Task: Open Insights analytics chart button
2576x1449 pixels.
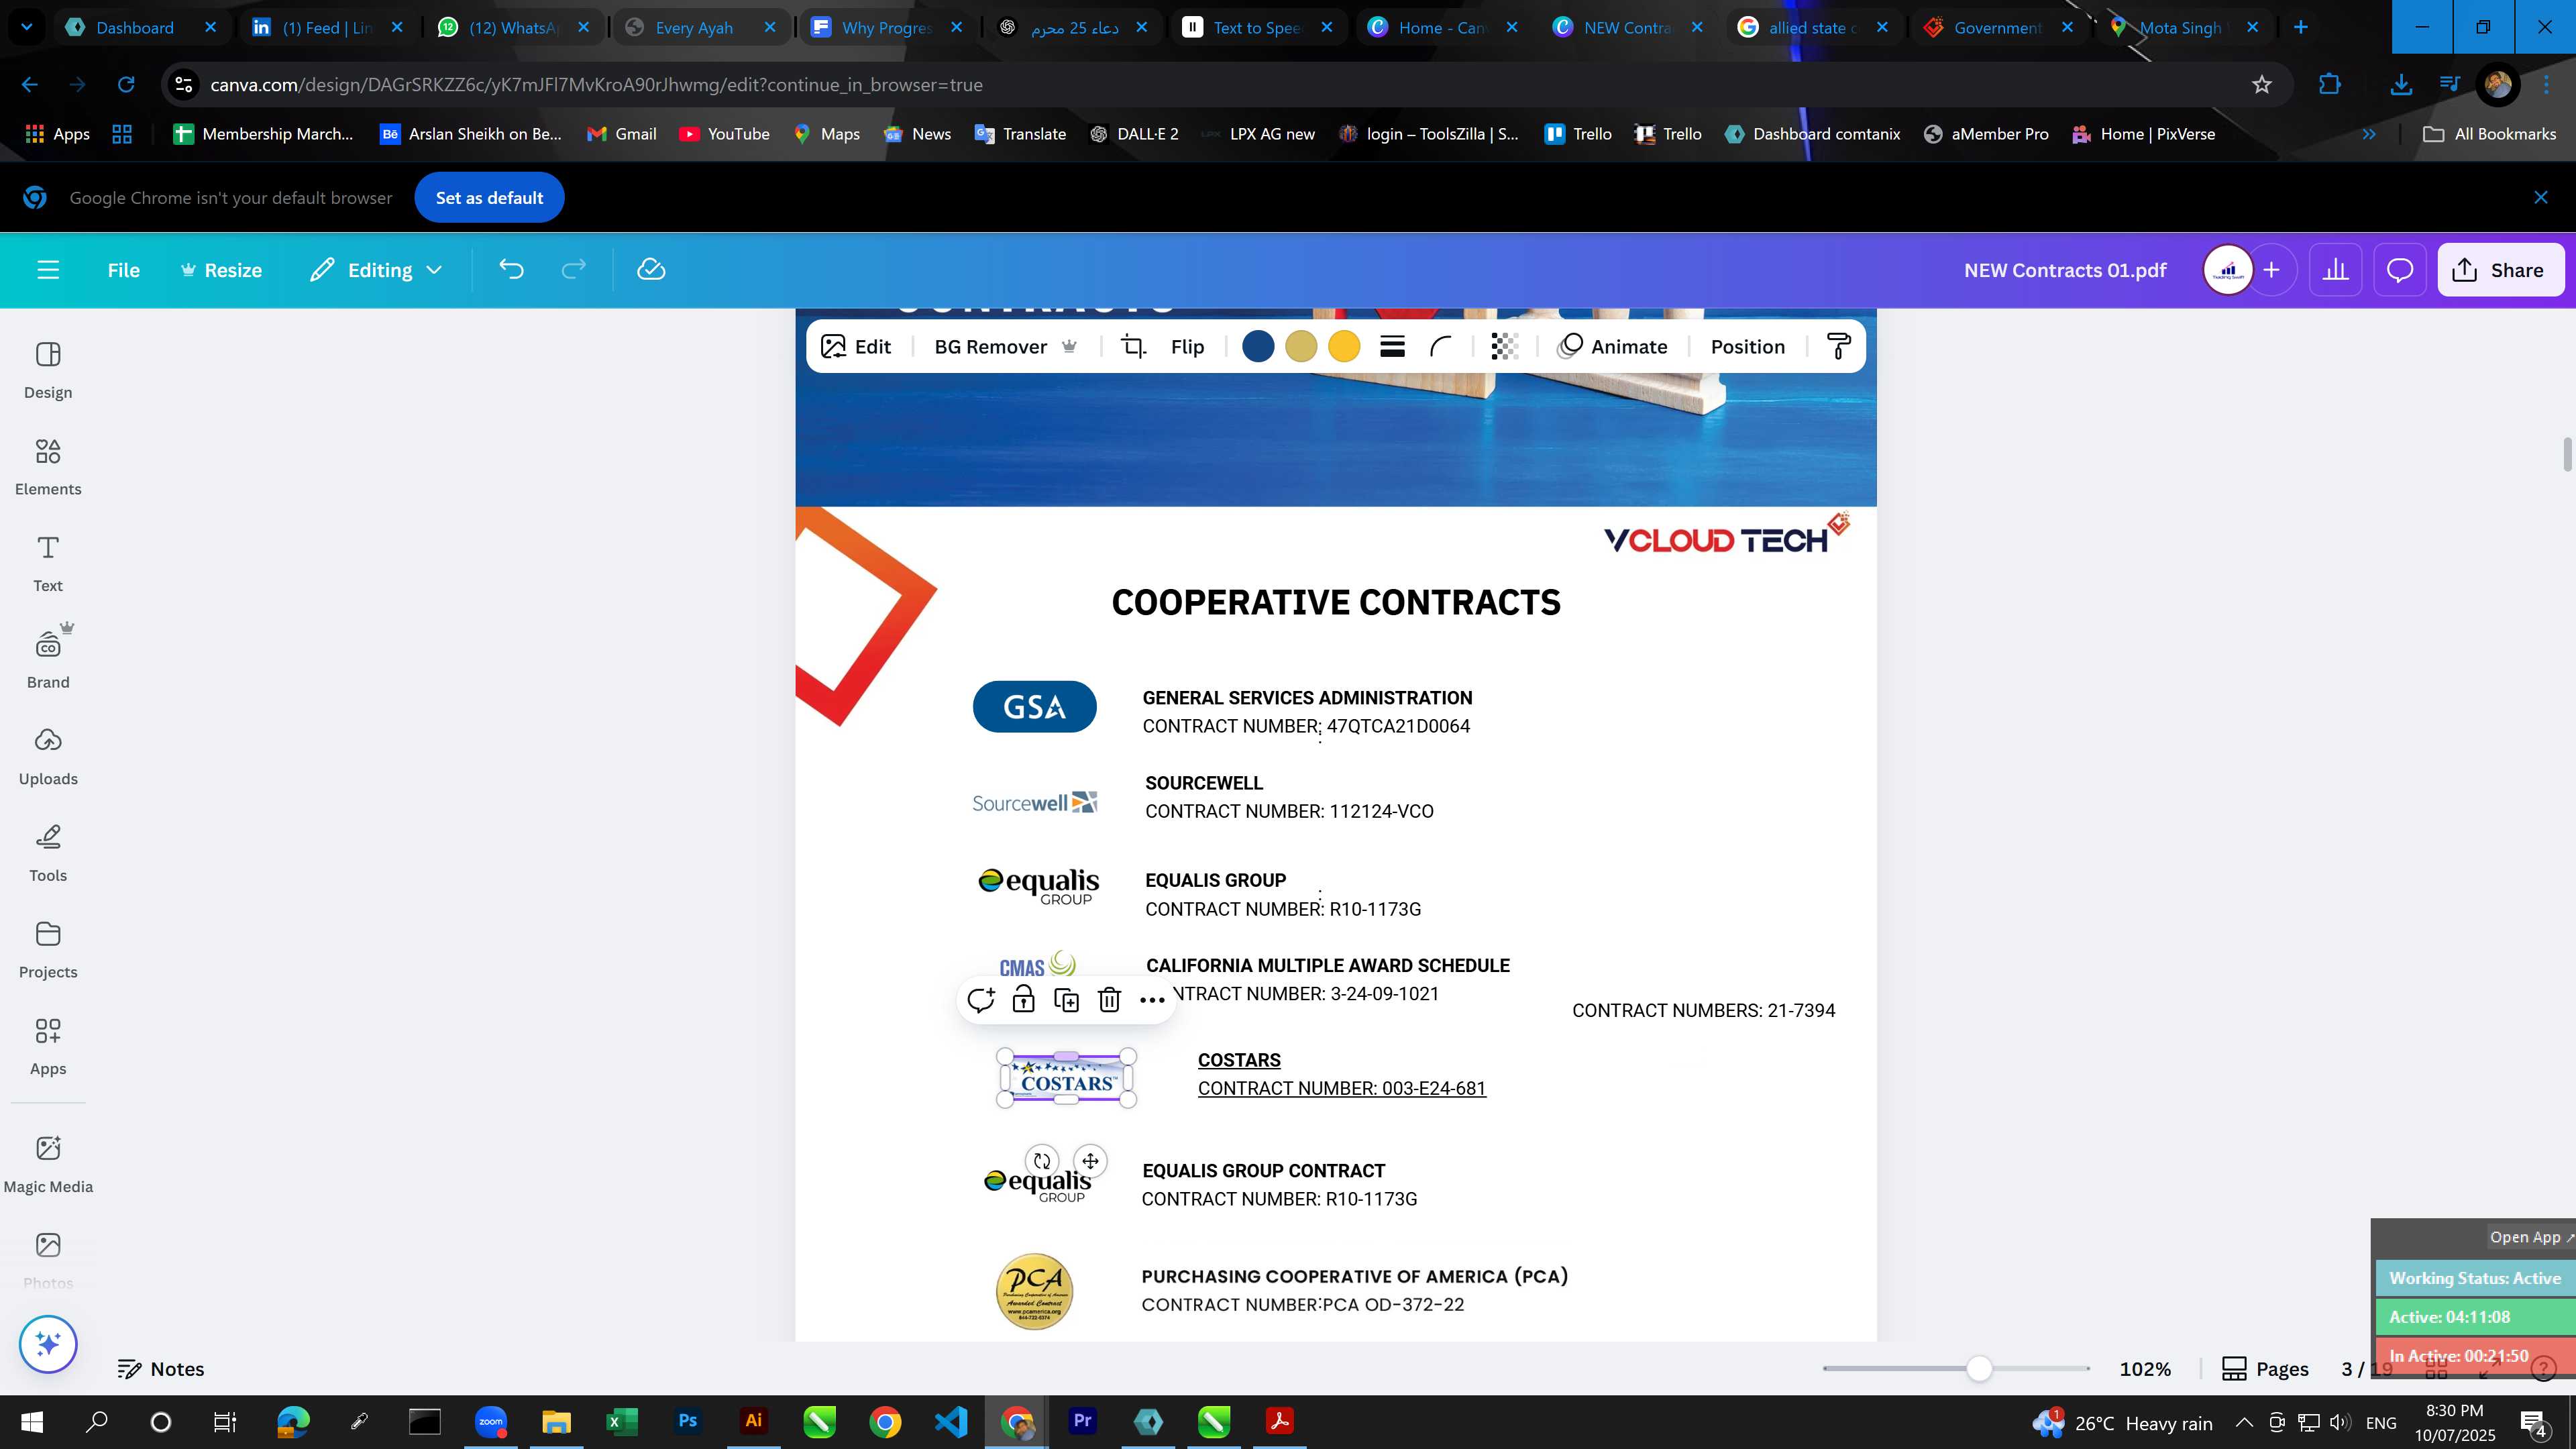Action: 2335,270
